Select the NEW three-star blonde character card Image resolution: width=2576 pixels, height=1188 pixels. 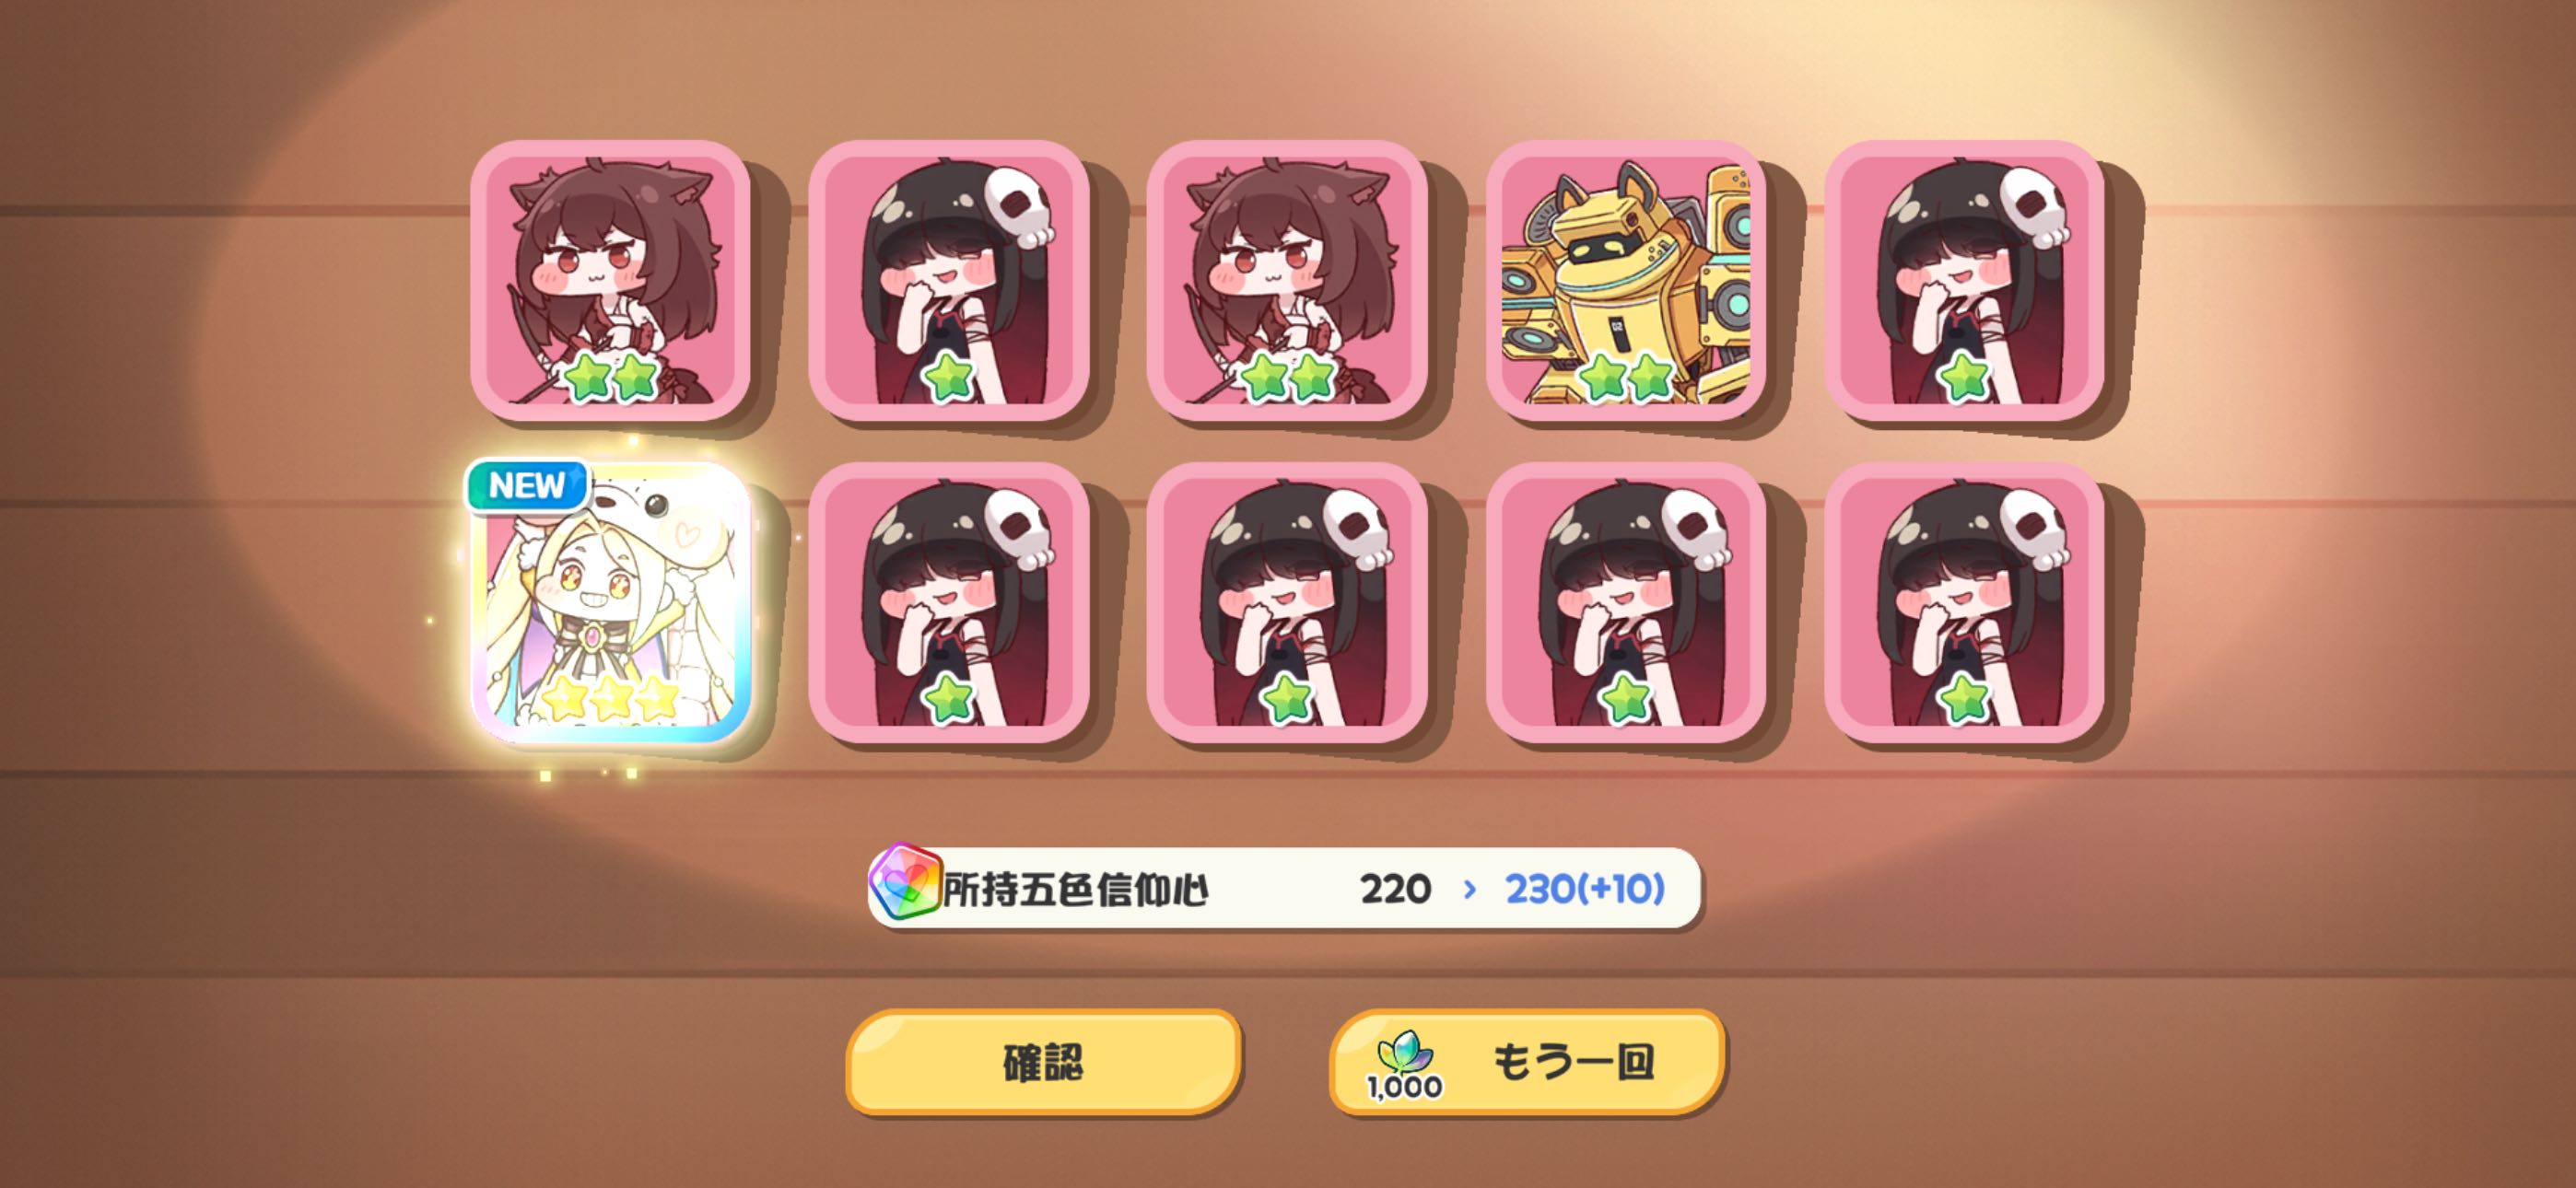pyautogui.click(x=610, y=602)
